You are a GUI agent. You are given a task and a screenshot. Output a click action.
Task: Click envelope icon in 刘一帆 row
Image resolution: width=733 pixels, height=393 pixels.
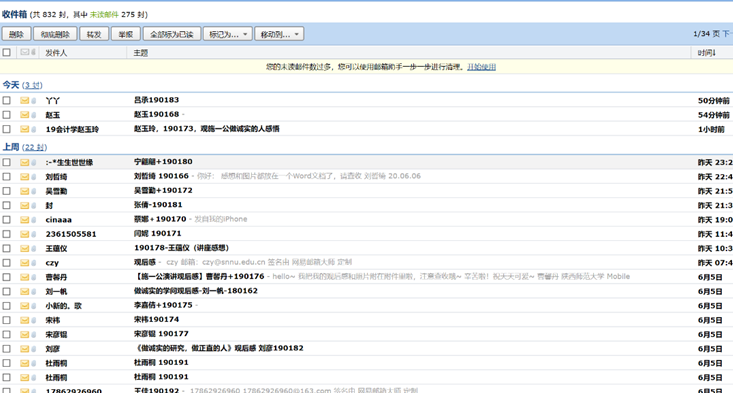(24, 292)
